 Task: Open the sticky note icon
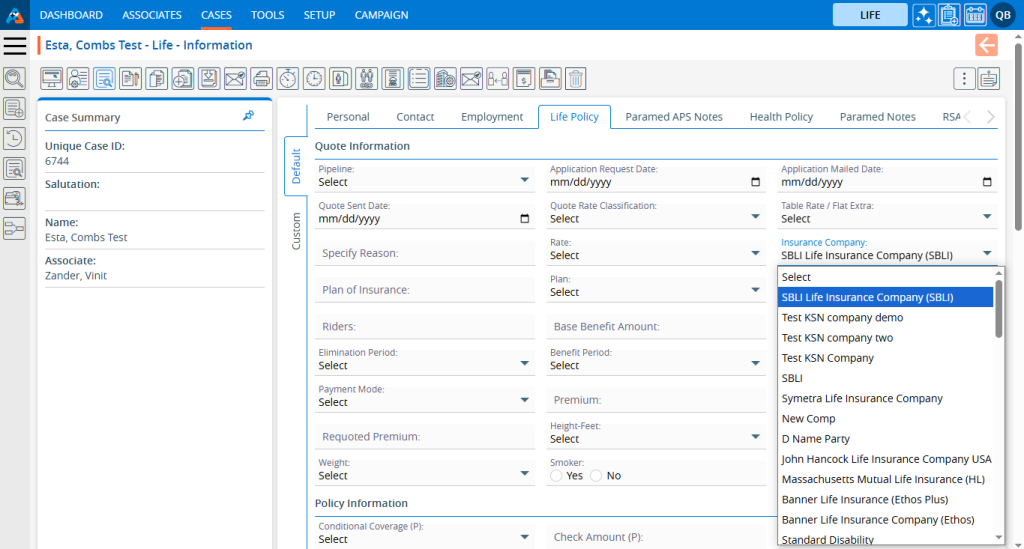[x=949, y=15]
